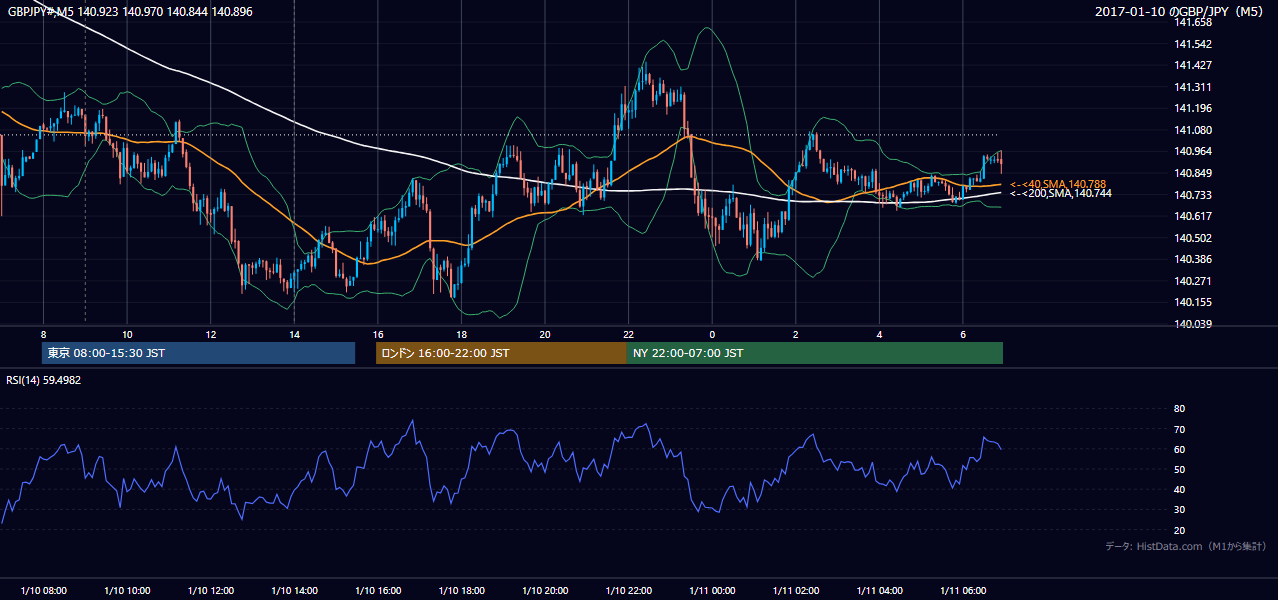Click price axis value 140.155

(1194, 302)
